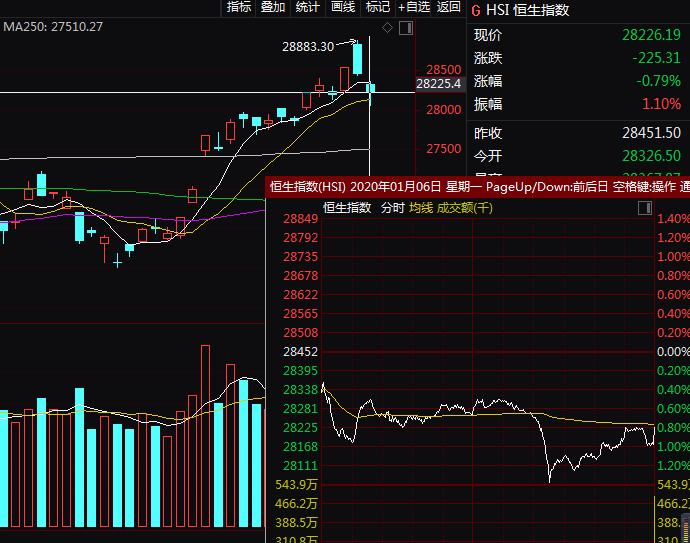Click the 28225.4 crosshair price tag
This screenshot has height=543, width=690.
[438, 84]
